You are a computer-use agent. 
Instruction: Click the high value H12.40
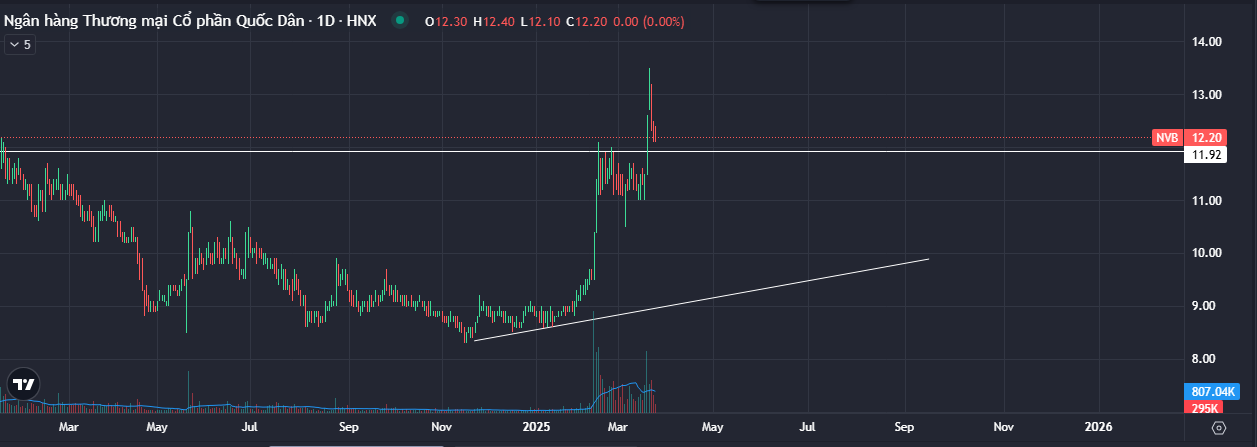tap(494, 21)
